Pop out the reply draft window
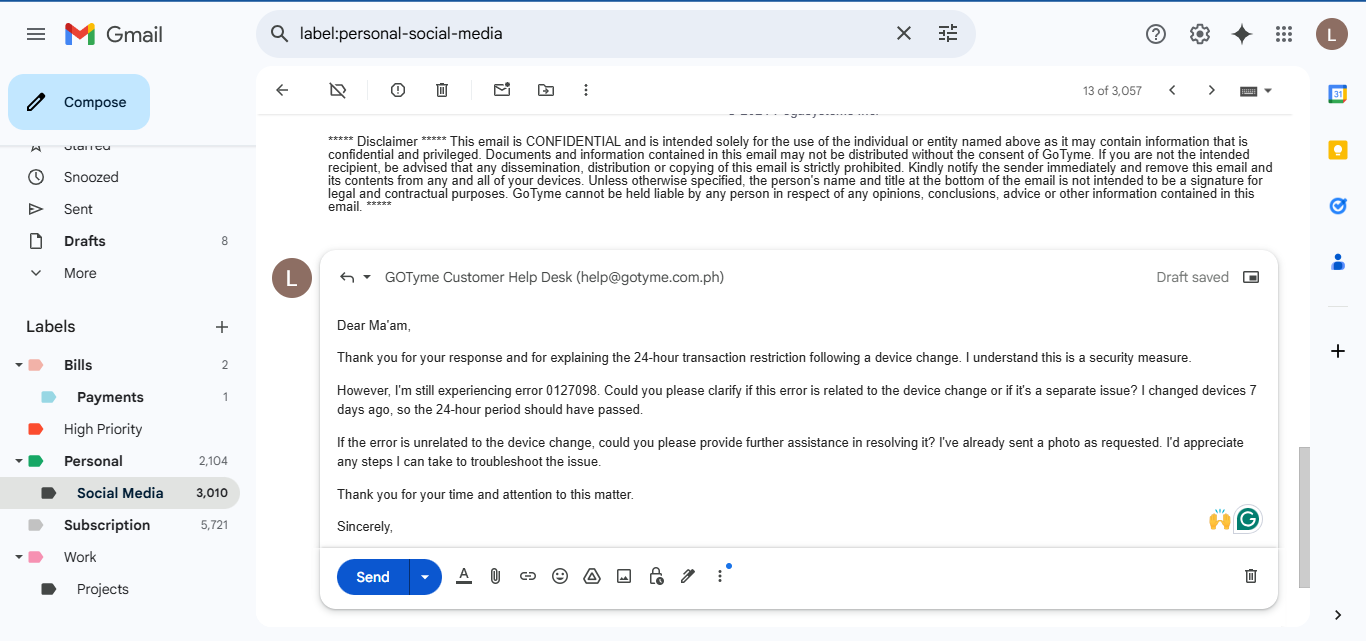This screenshot has width=1366, height=641. click(1251, 277)
